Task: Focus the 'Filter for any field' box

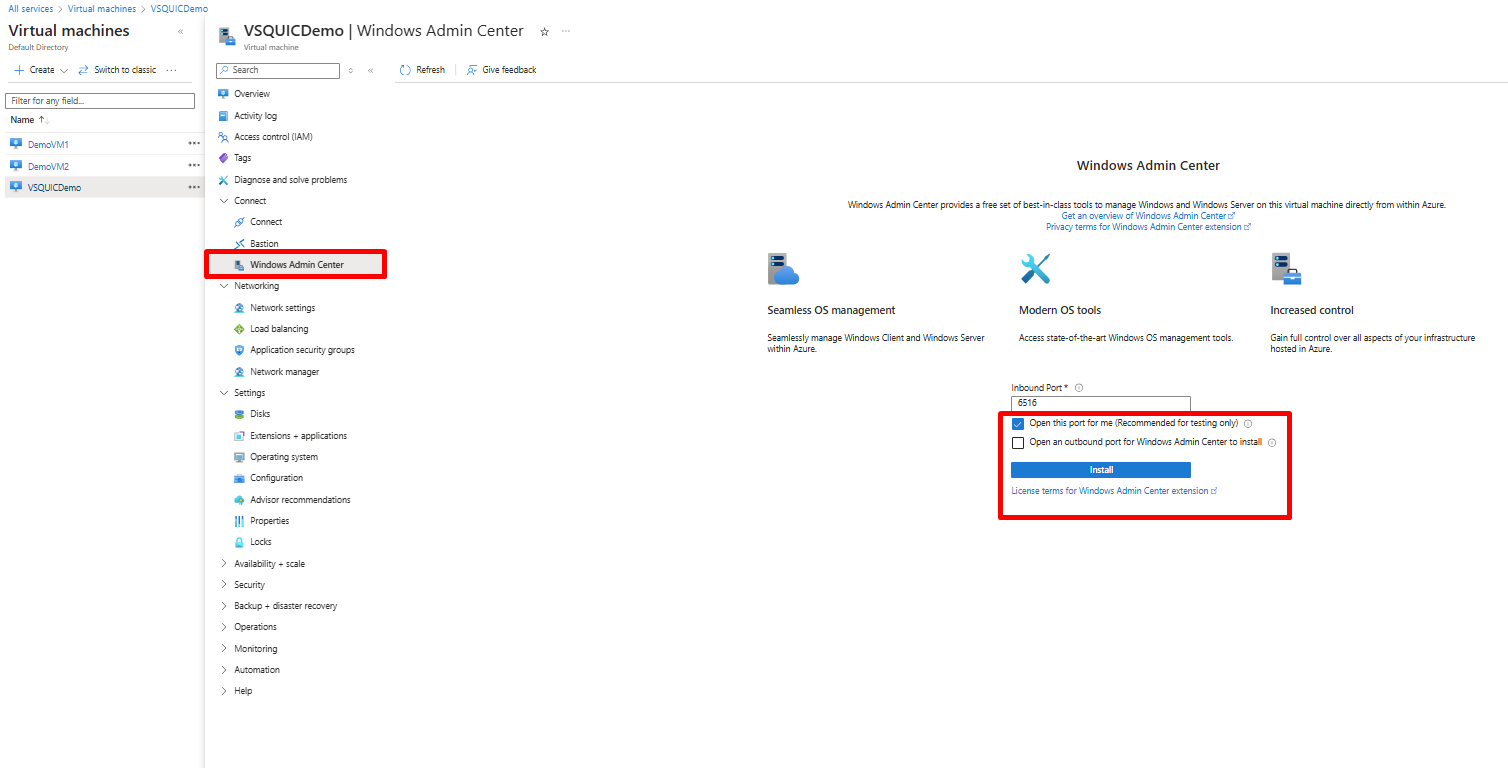Action: click(x=100, y=101)
